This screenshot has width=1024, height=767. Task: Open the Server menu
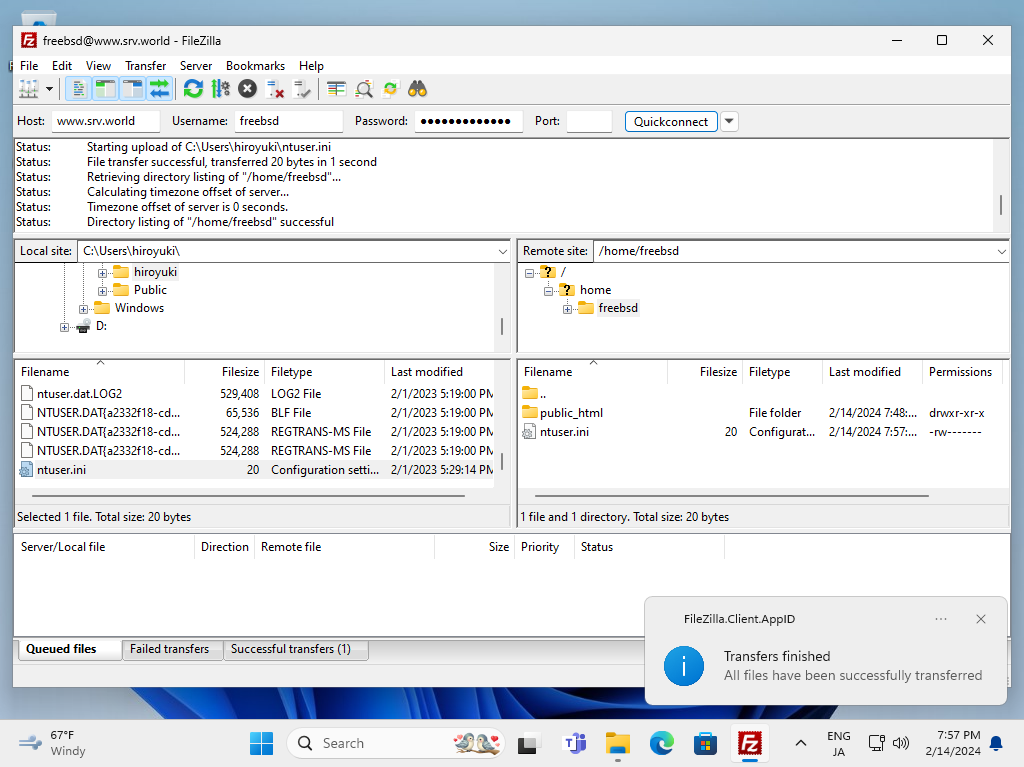196,65
